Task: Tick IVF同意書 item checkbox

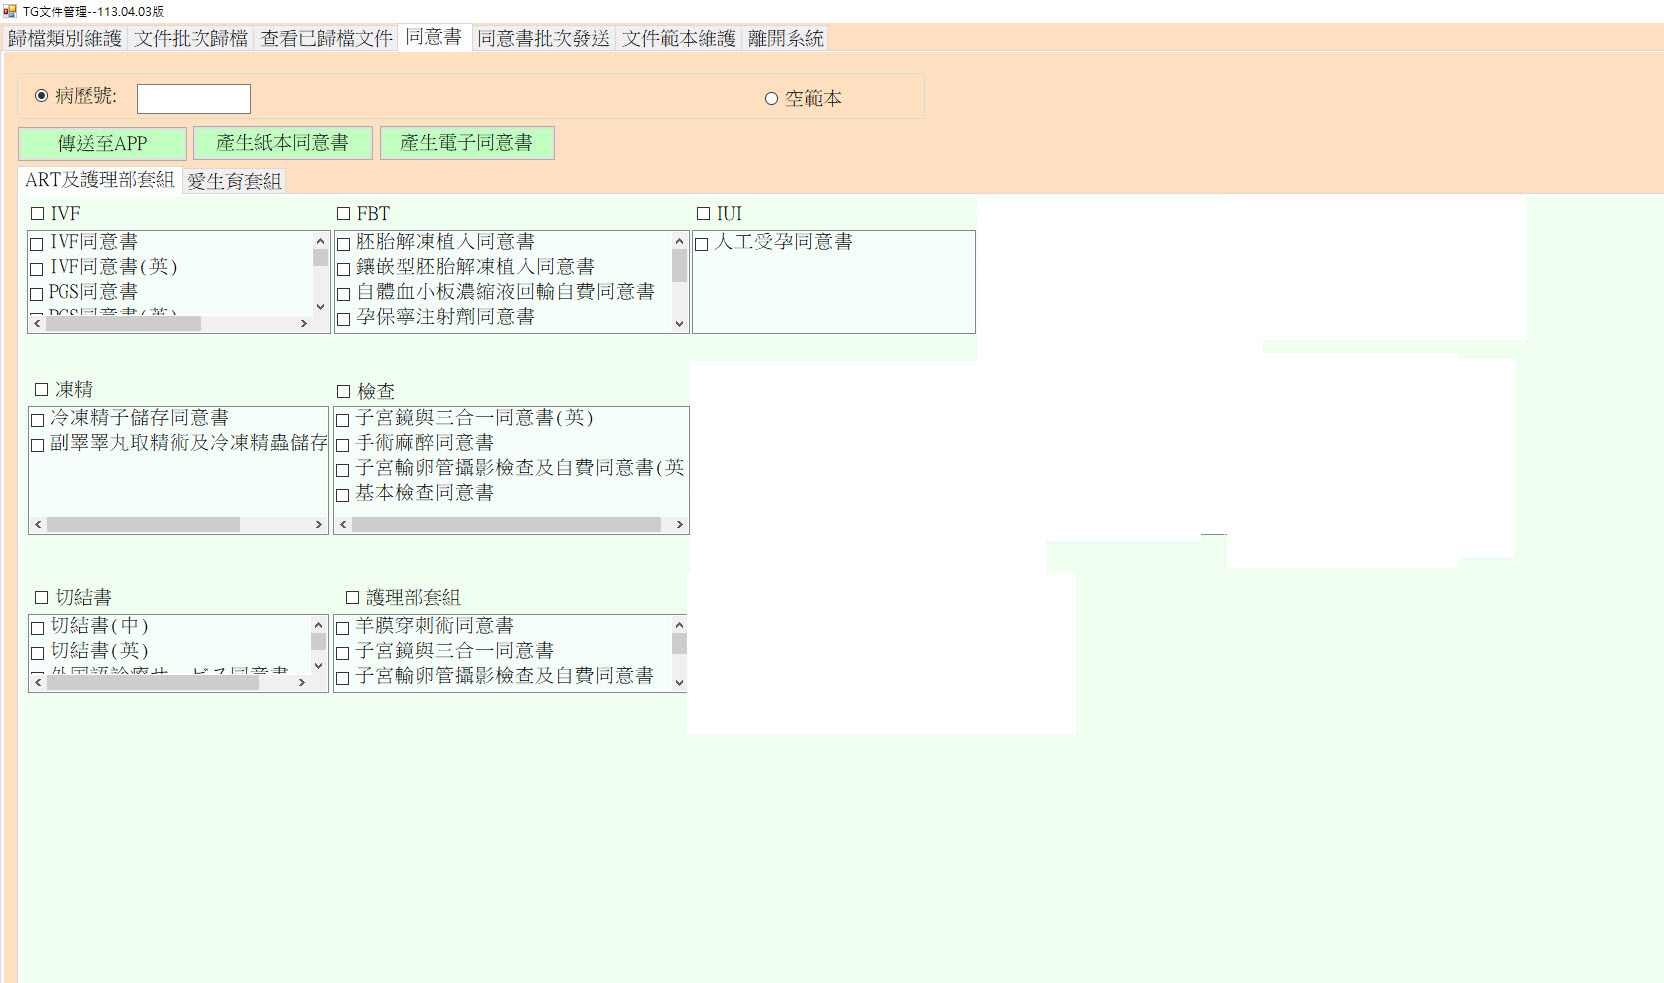Action: pos(37,244)
